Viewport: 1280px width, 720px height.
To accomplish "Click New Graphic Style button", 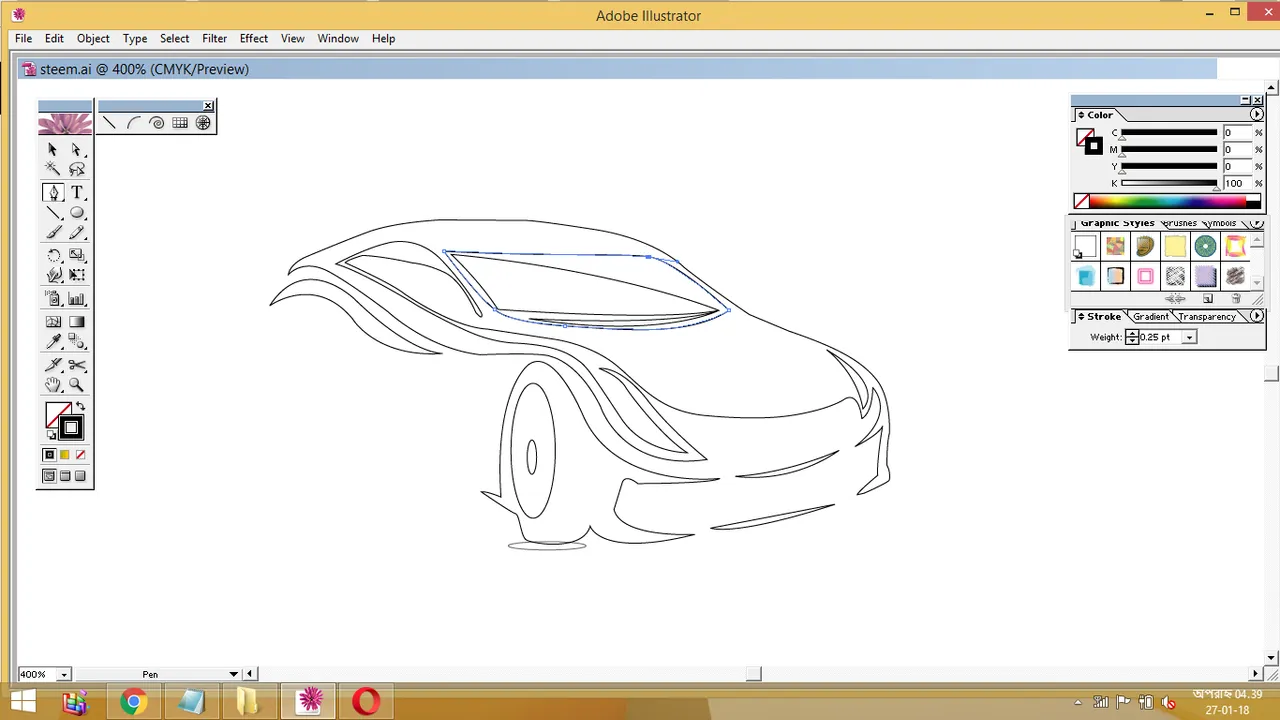I will pos(1208,299).
